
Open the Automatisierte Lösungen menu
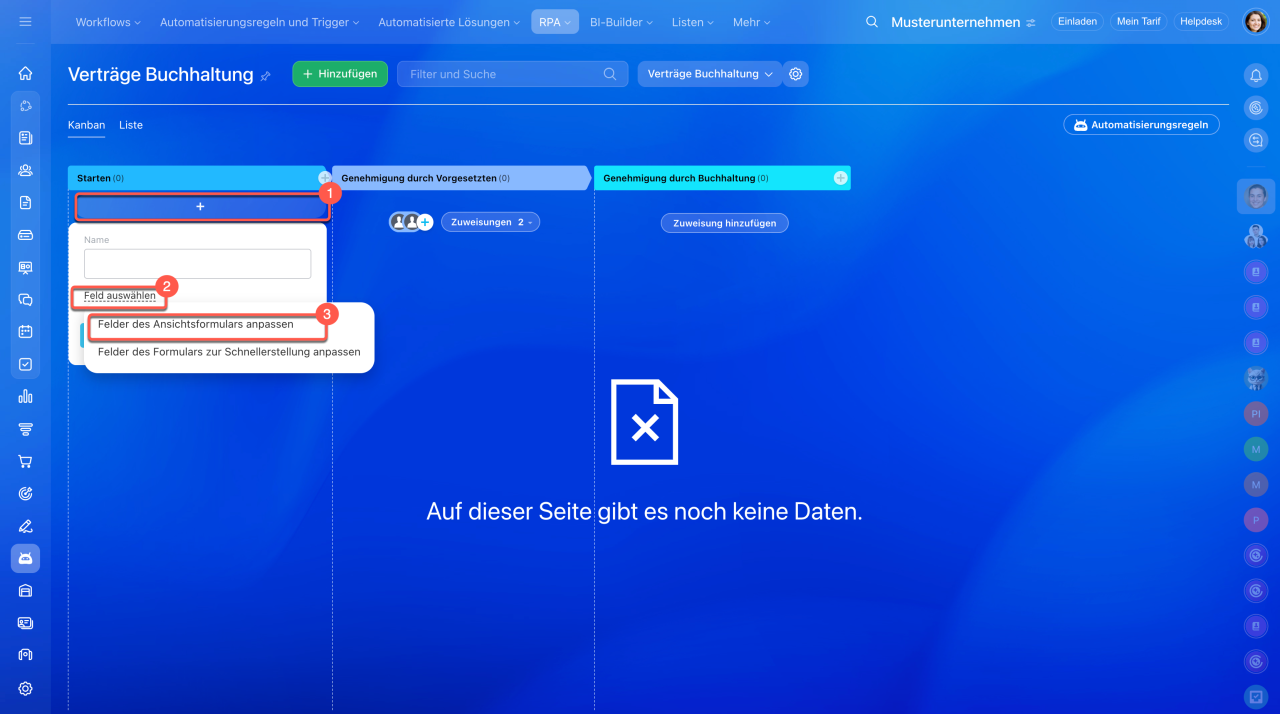tap(448, 22)
